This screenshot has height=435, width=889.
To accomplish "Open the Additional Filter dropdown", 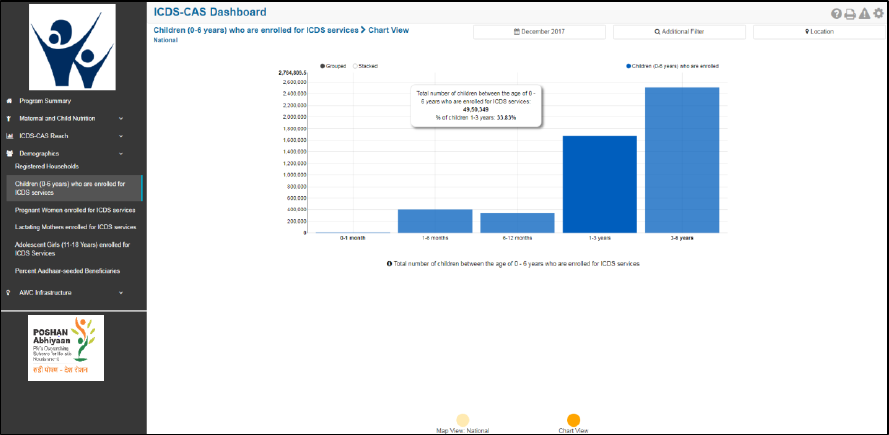I will 679,32.
